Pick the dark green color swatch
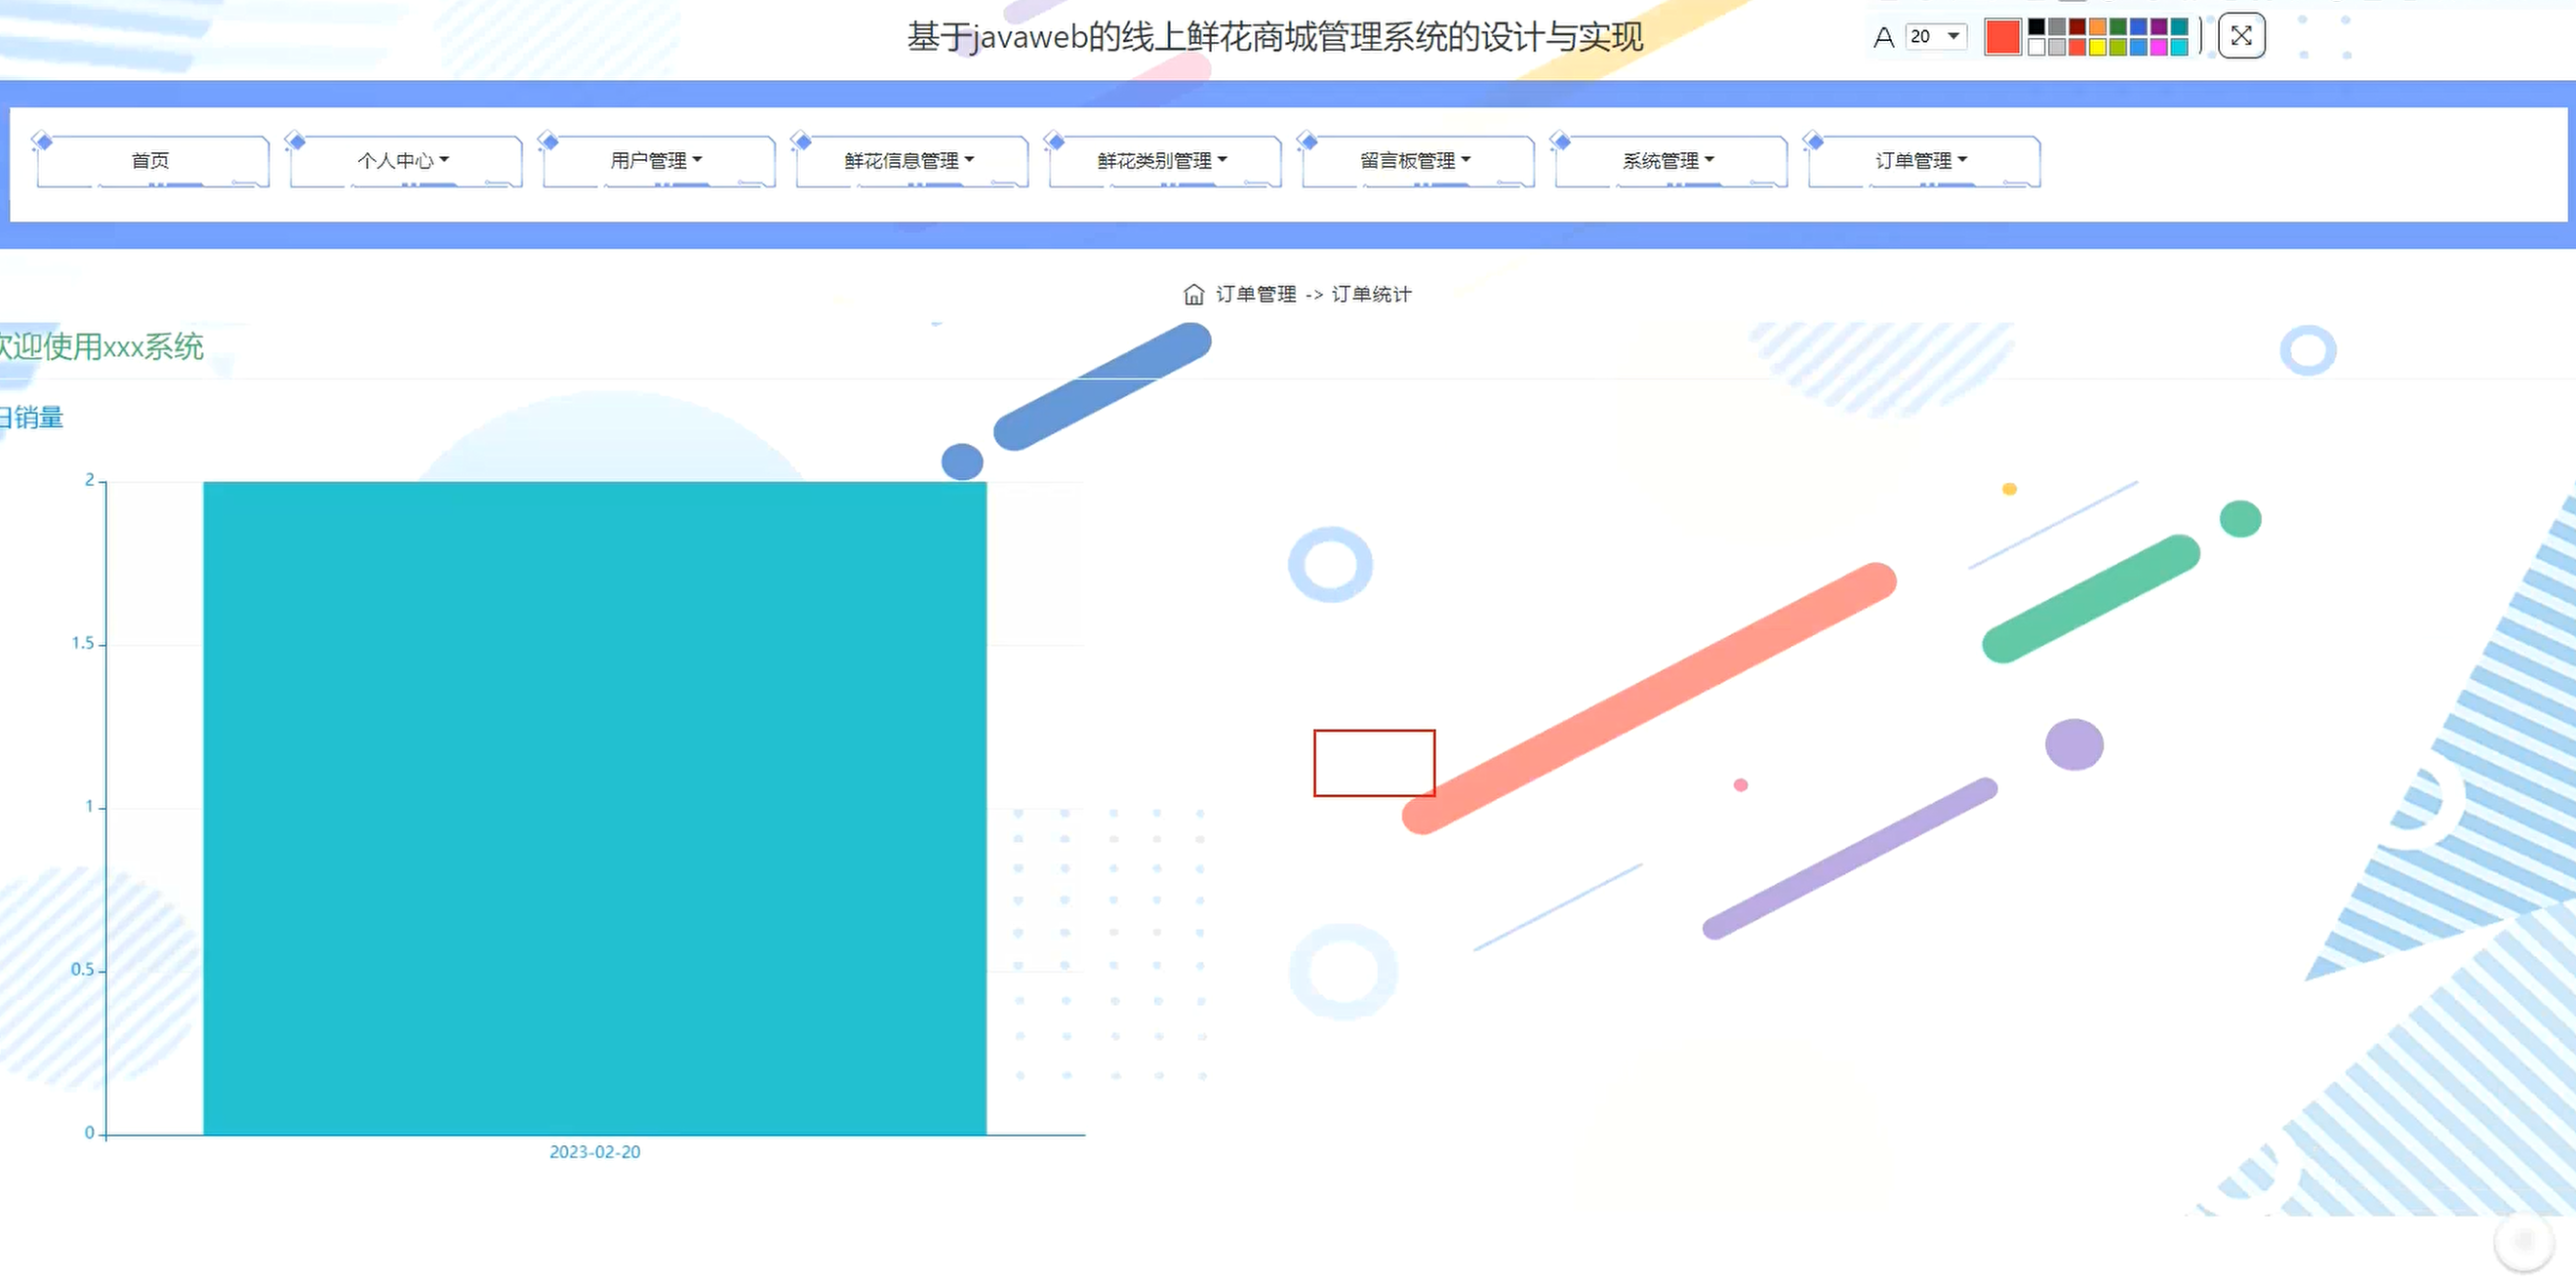 coord(2119,27)
